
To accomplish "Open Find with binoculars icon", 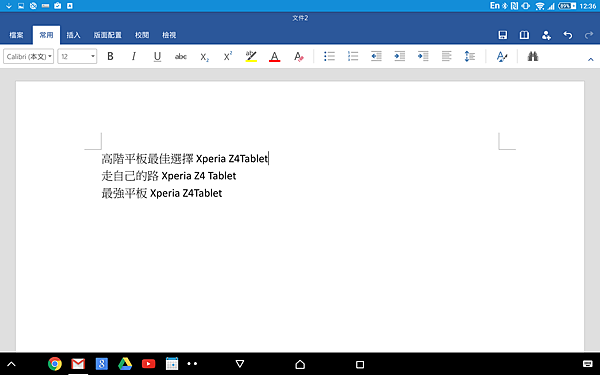I will pyautogui.click(x=533, y=56).
